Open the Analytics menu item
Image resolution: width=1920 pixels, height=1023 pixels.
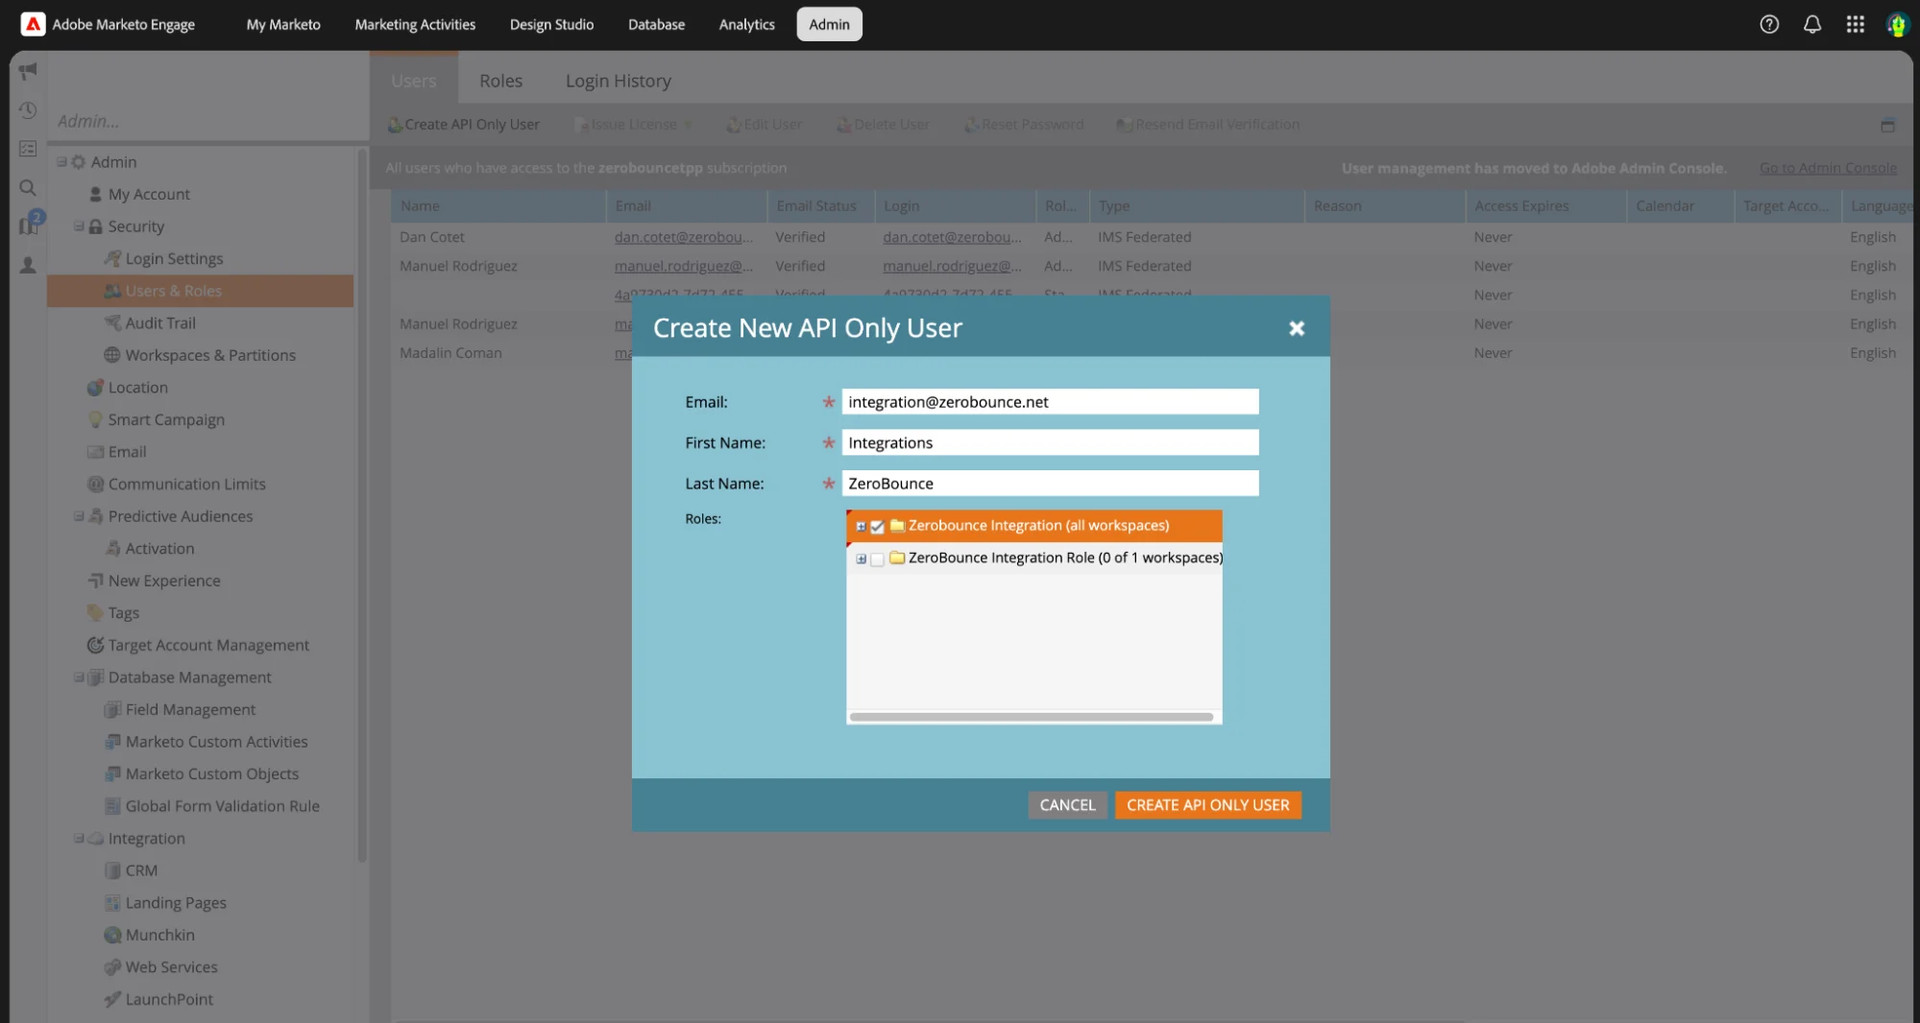[x=746, y=24]
